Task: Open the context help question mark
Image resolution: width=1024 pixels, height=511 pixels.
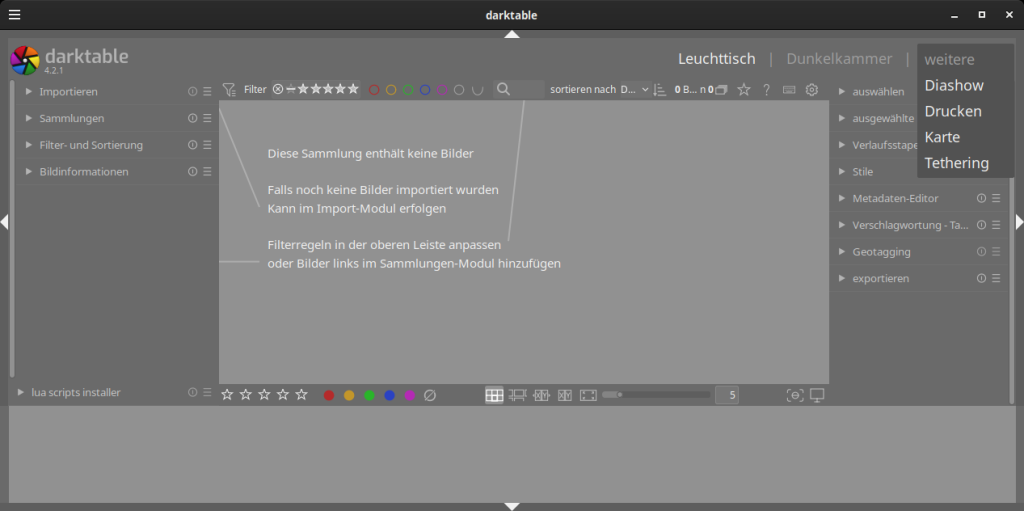Action: (767, 90)
